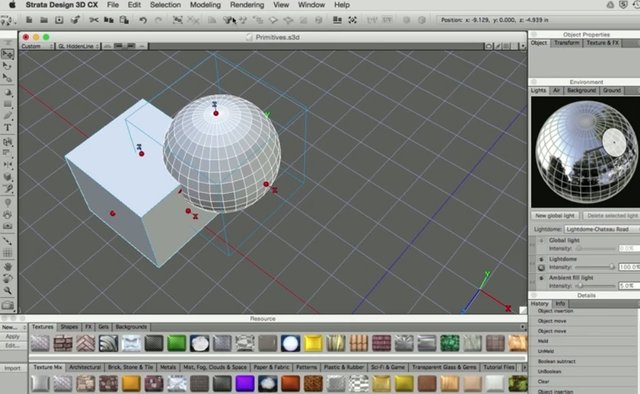Switch to the Texture & FX tab
The image size is (640, 394).
pyautogui.click(x=602, y=43)
